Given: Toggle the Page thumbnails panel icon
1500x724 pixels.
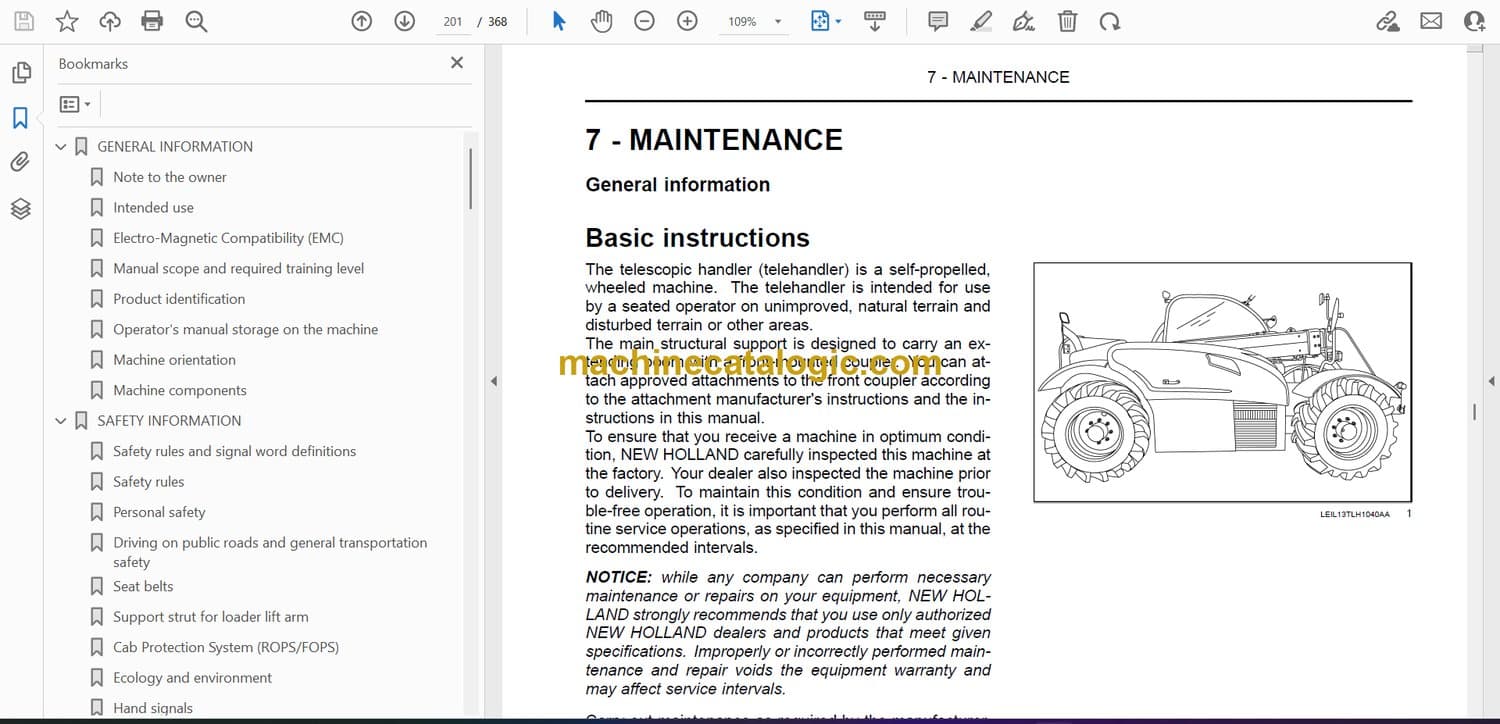Looking at the screenshot, I should tap(20, 73).
